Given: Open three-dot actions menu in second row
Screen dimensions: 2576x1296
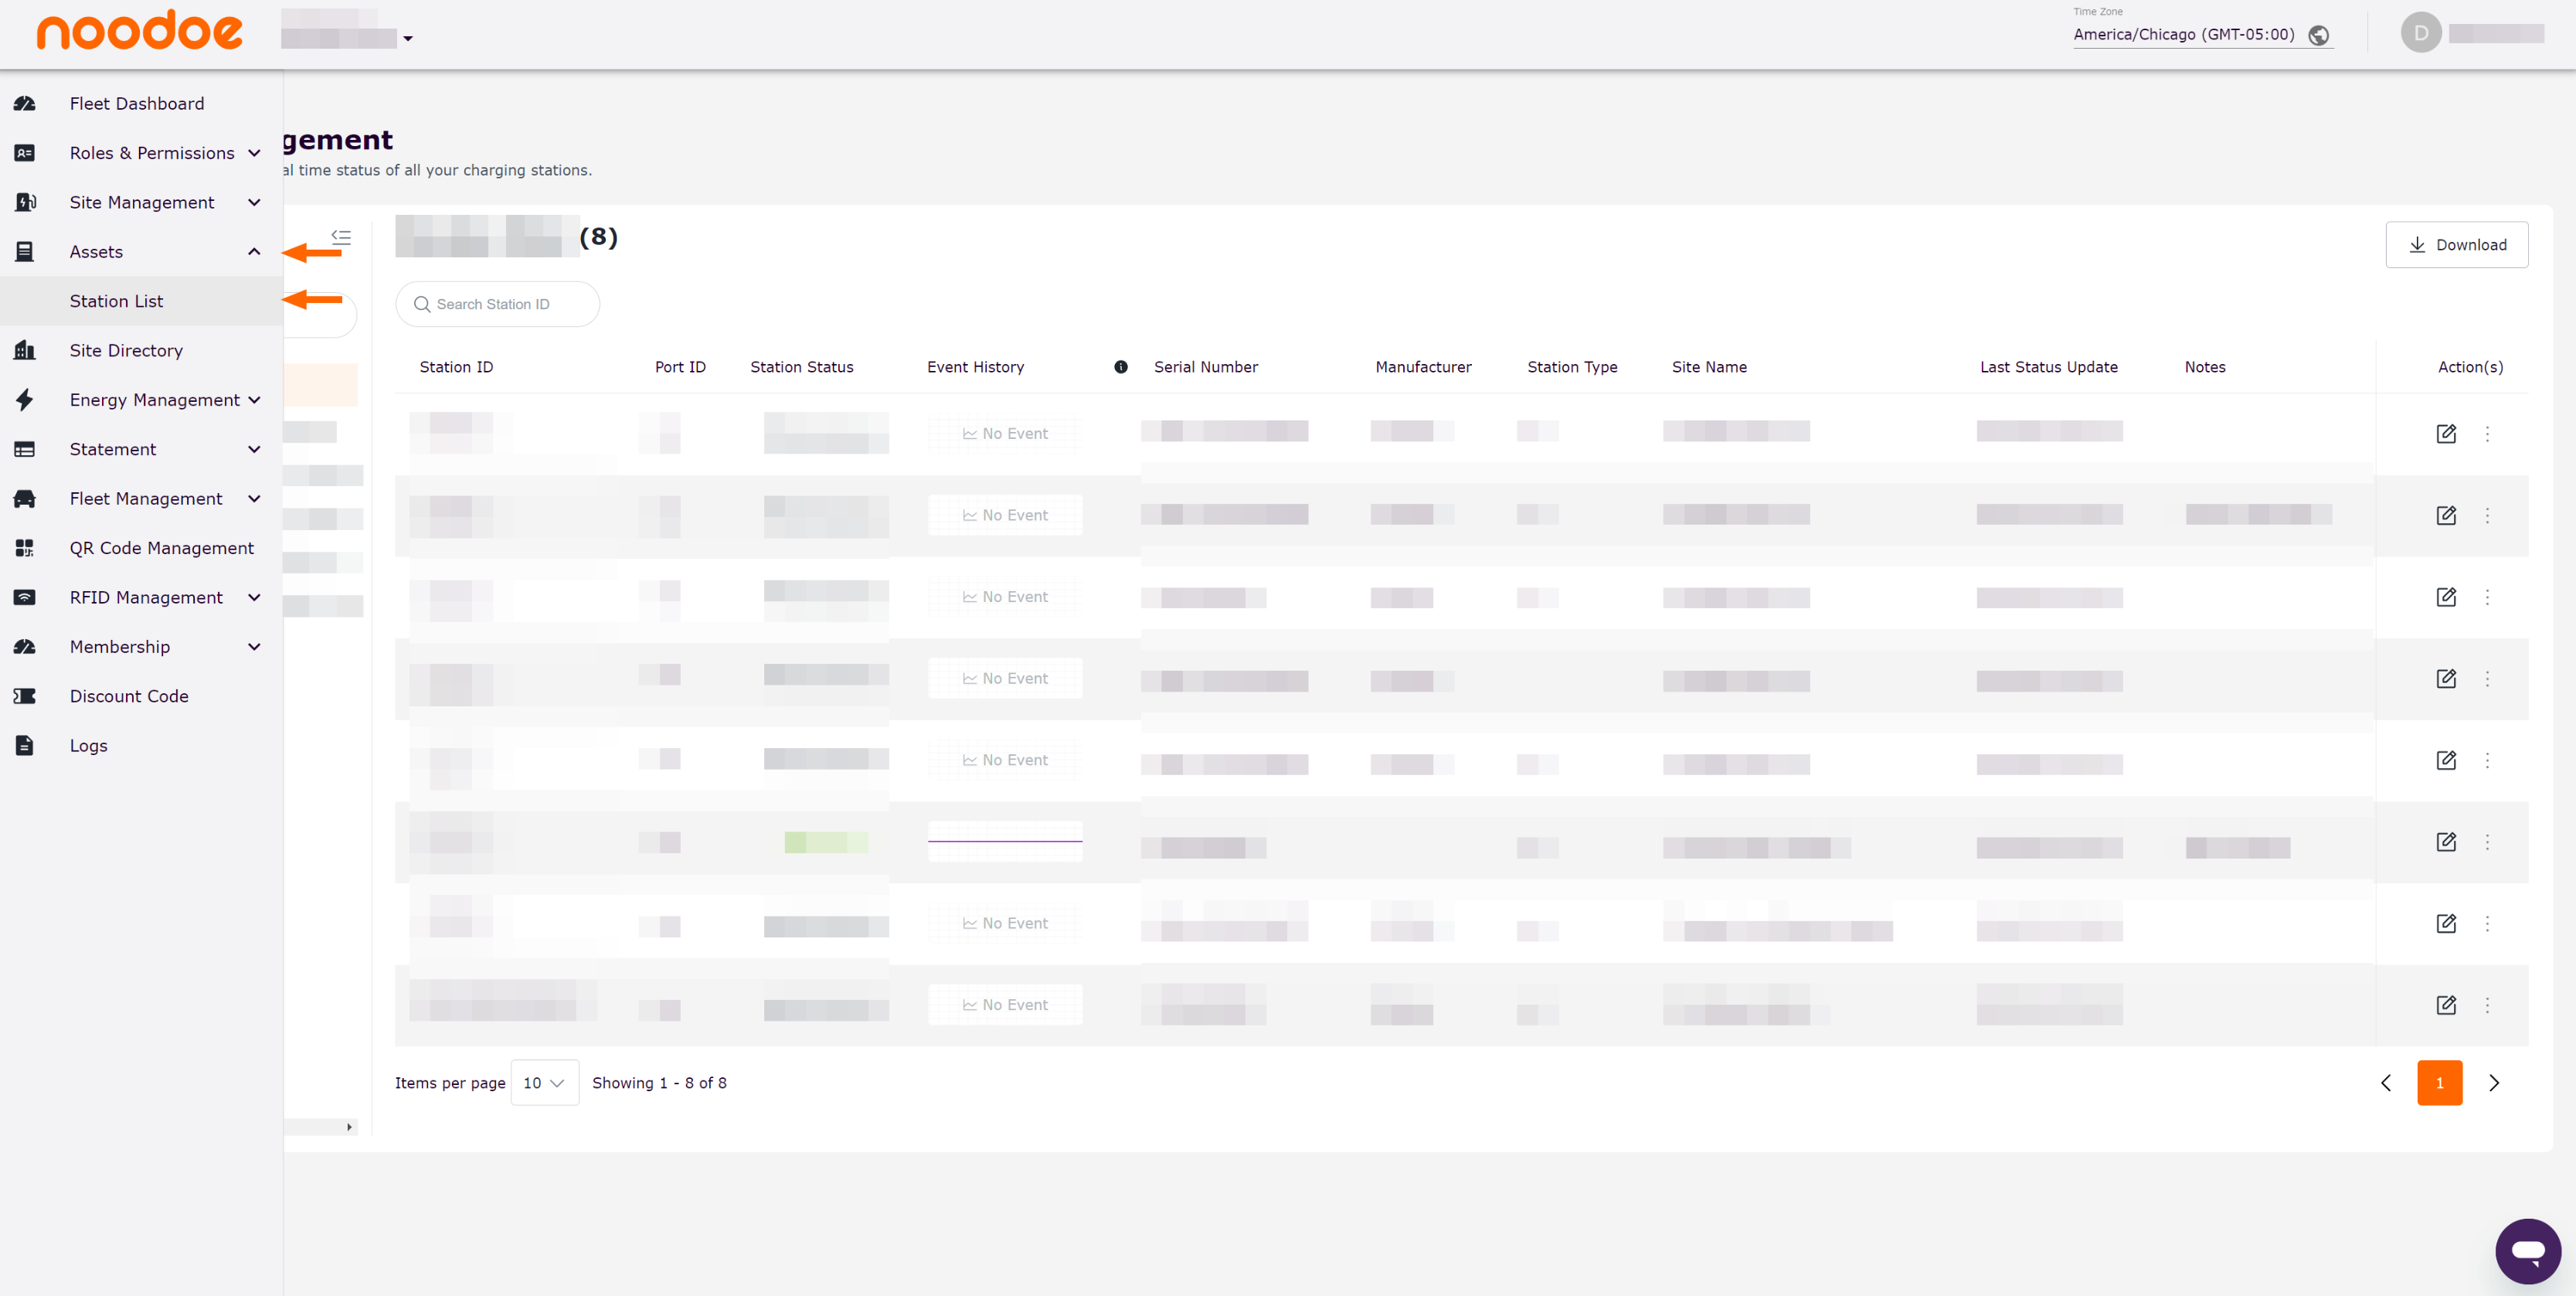Looking at the screenshot, I should (2488, 516).
